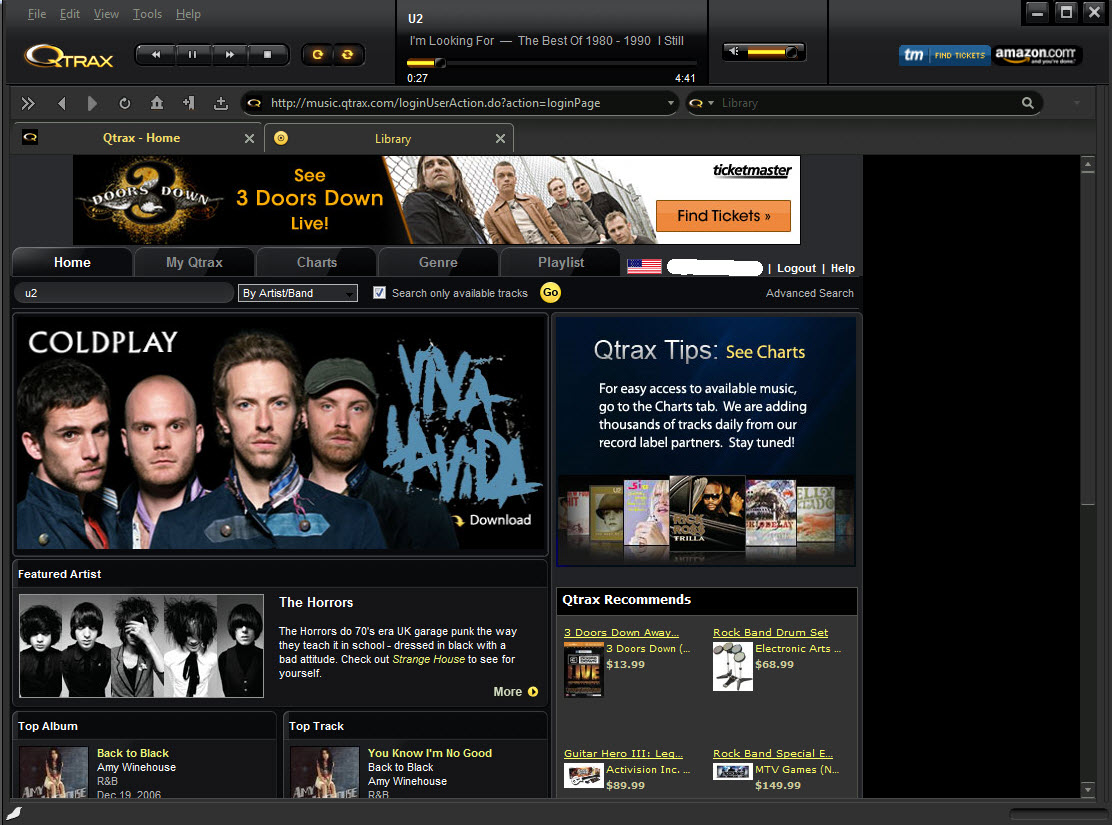This screenshot has width=1112, height=825.
Task: Skip to the previous track
Action: [155, 55]
